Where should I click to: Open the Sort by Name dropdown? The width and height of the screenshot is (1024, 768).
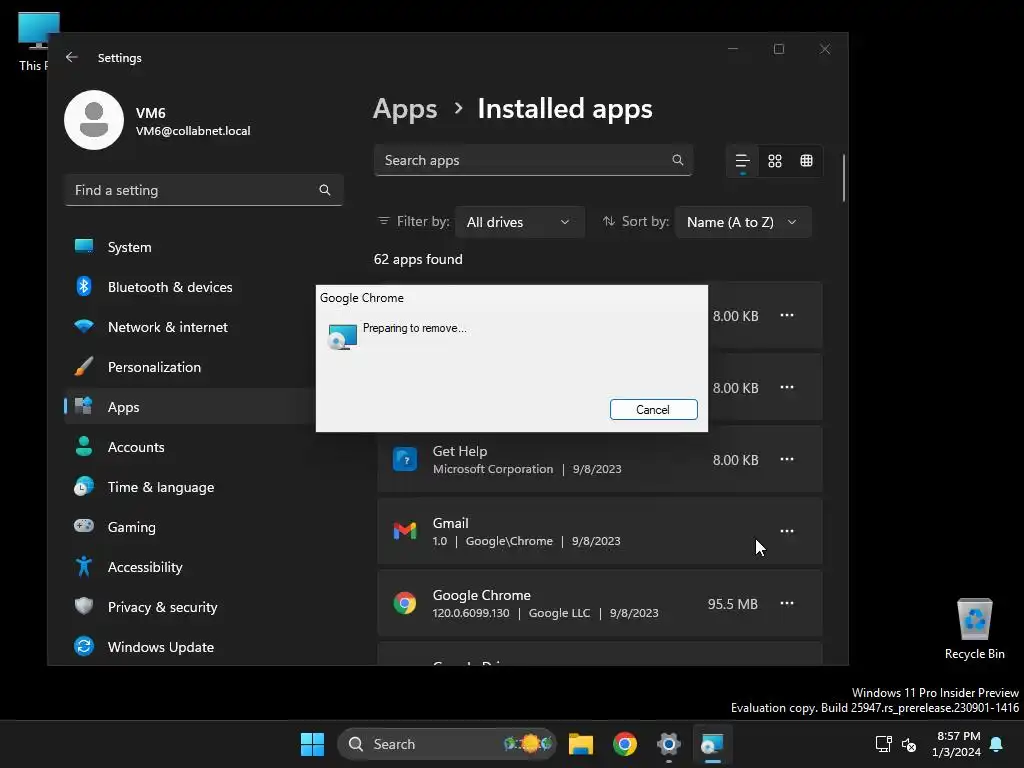pyautogui.click(x=743, y=222)
